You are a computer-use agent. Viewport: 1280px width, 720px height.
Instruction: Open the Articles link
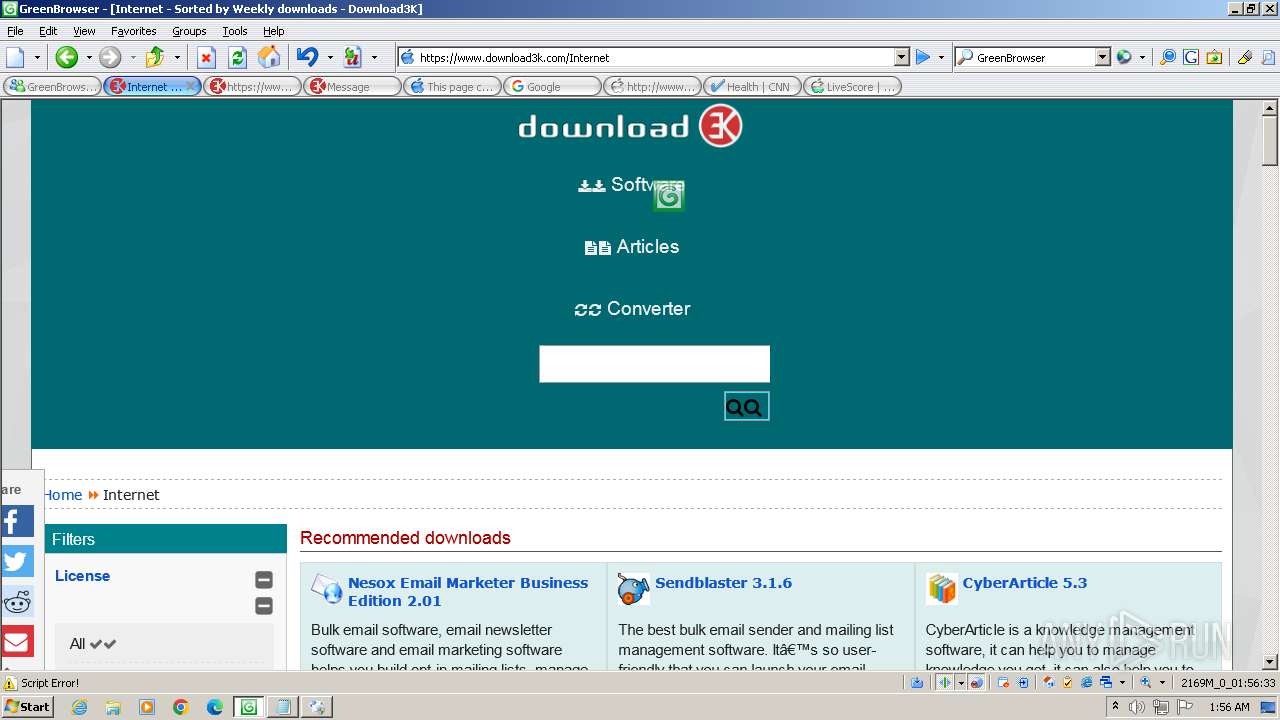(x=632, y=247)
